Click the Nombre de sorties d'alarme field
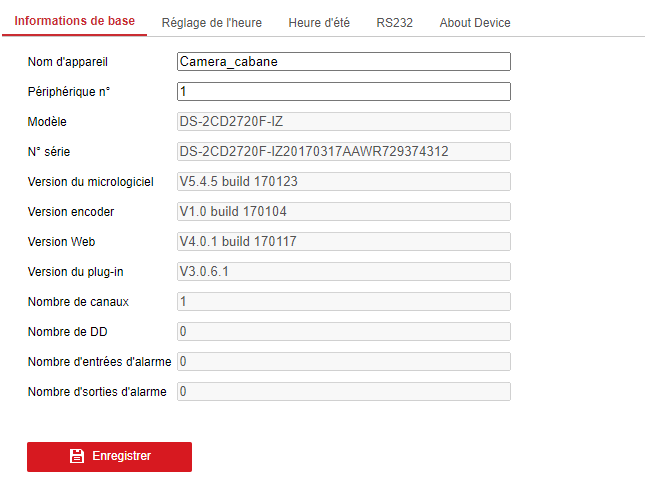 coord(343,392)
